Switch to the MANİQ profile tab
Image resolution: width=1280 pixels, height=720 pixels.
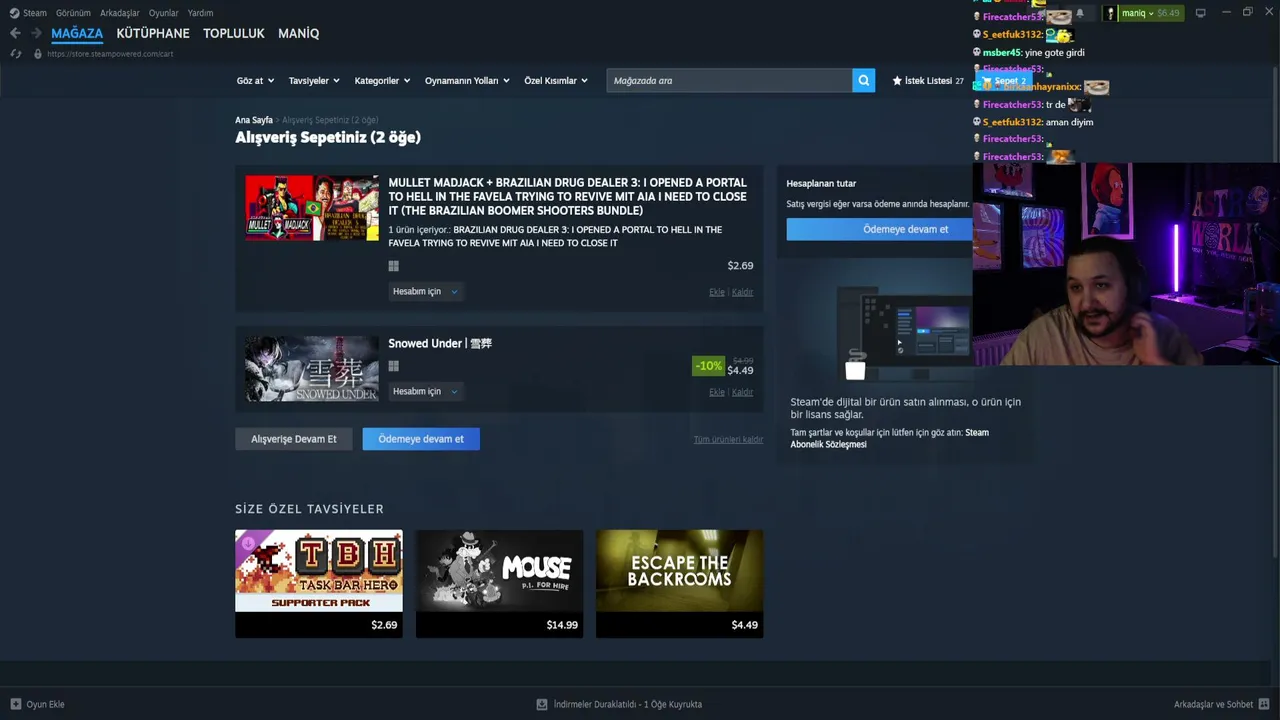(x=299, y=33)
